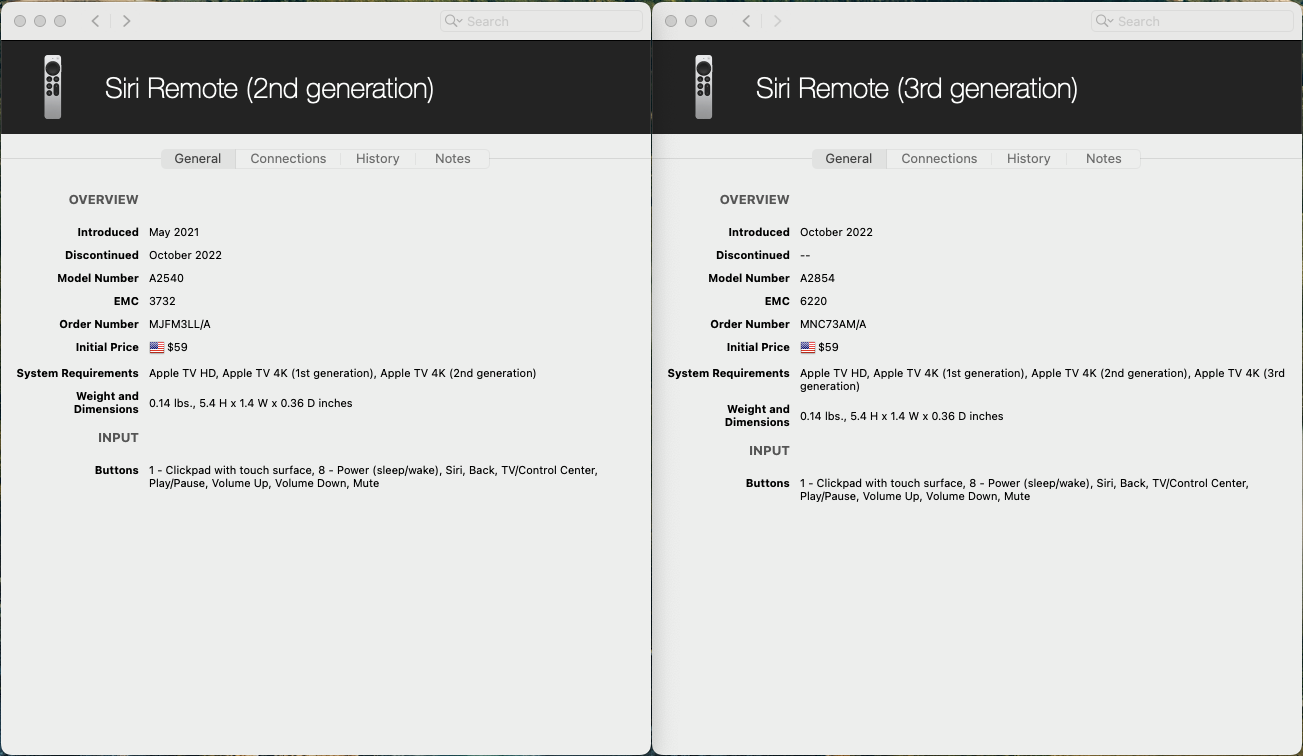Click the forward arrow in 3rd generation window

click(x=777, y=21)
